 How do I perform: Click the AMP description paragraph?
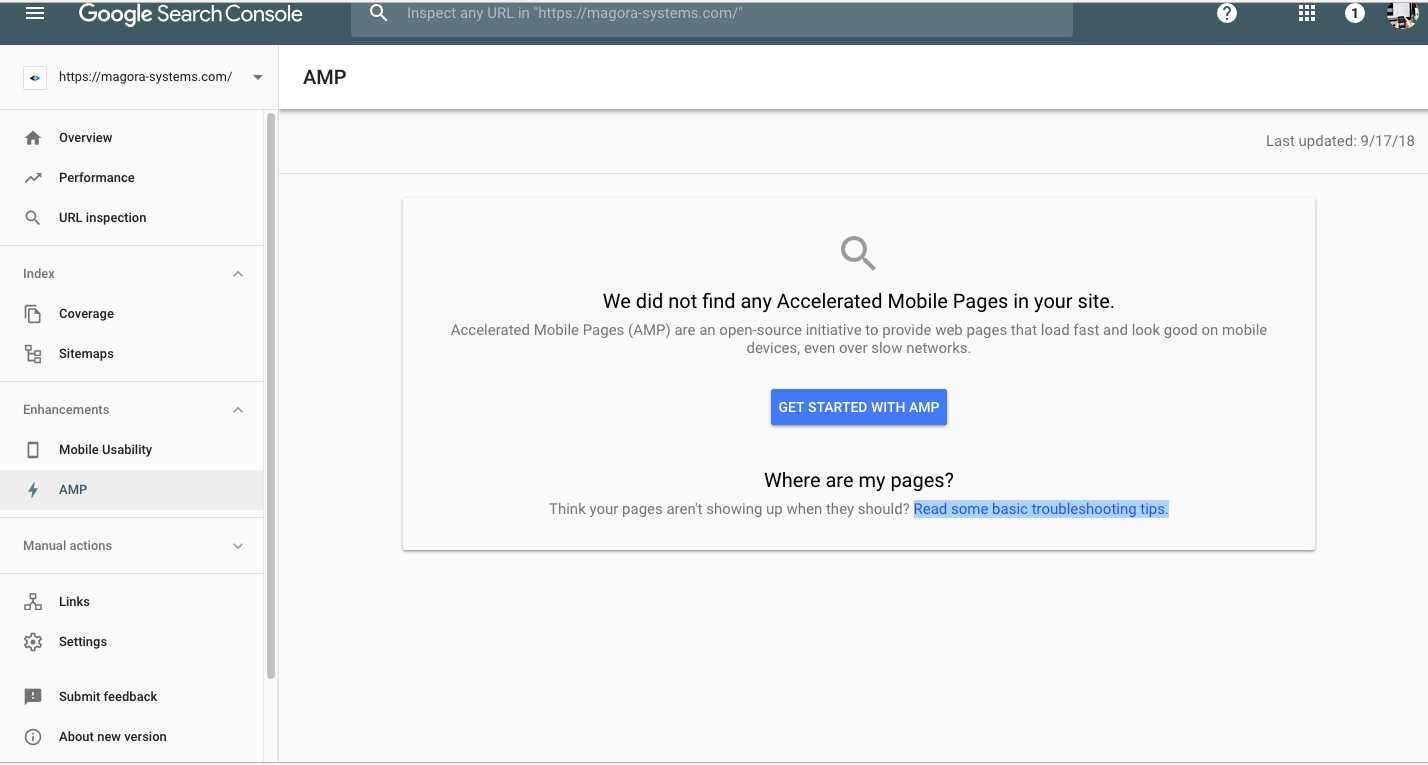coord(859,339)
